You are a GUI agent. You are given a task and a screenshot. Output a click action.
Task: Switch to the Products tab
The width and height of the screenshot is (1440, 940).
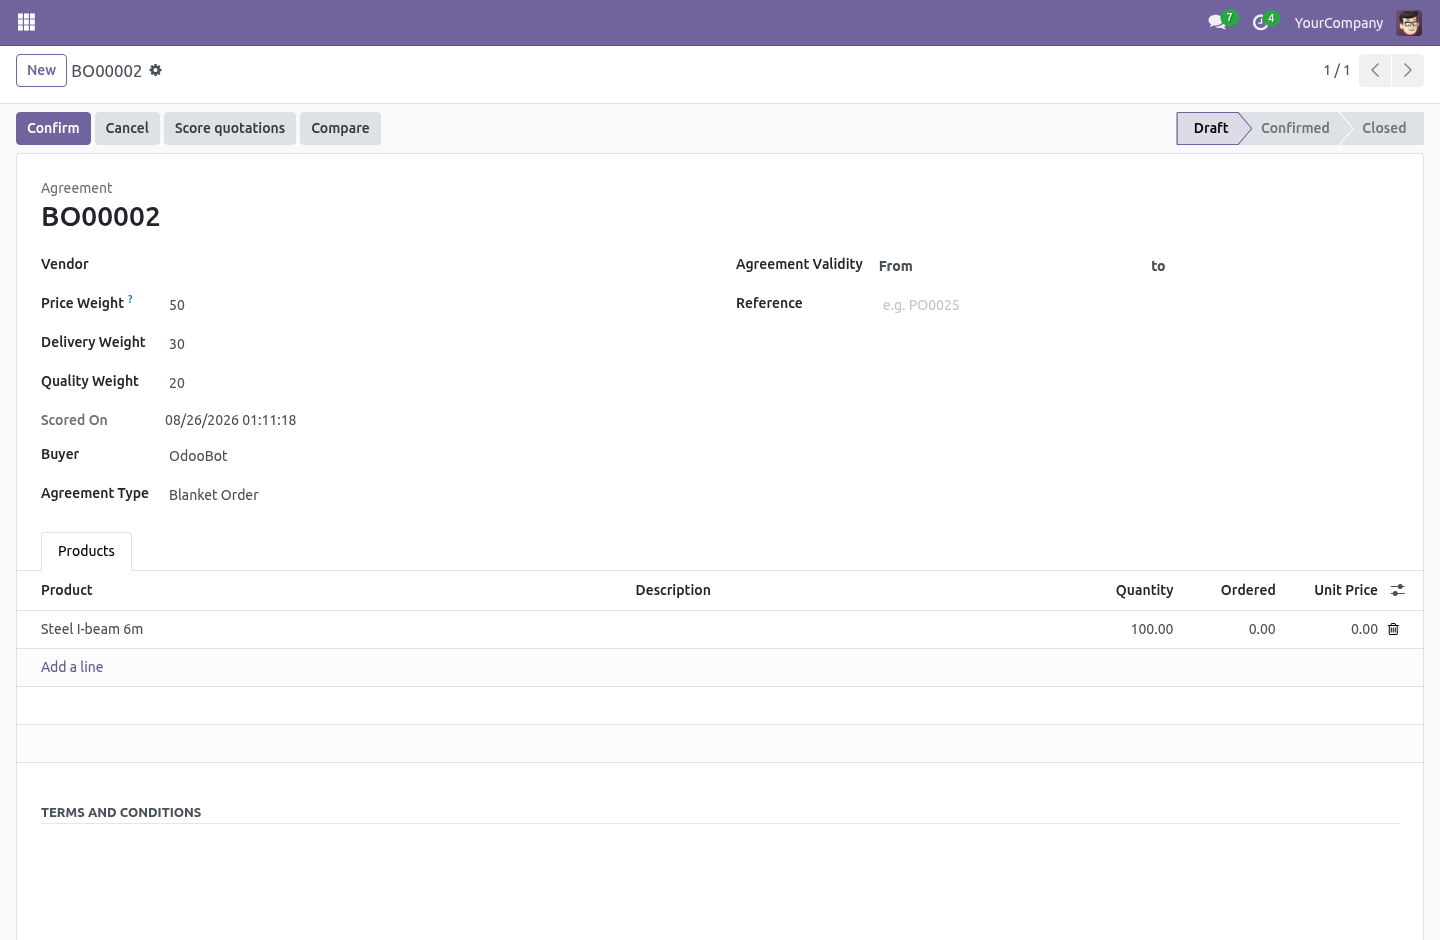pyautogui.click(x=86, y=551)
